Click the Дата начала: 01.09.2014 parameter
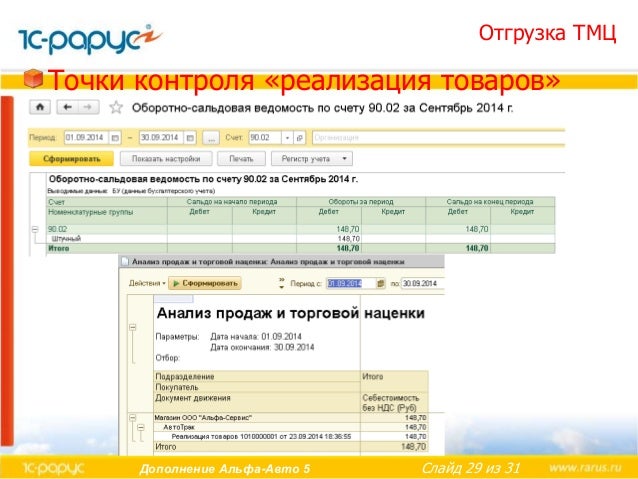Screen dimensions: 638x479 (x=256, y=337)
